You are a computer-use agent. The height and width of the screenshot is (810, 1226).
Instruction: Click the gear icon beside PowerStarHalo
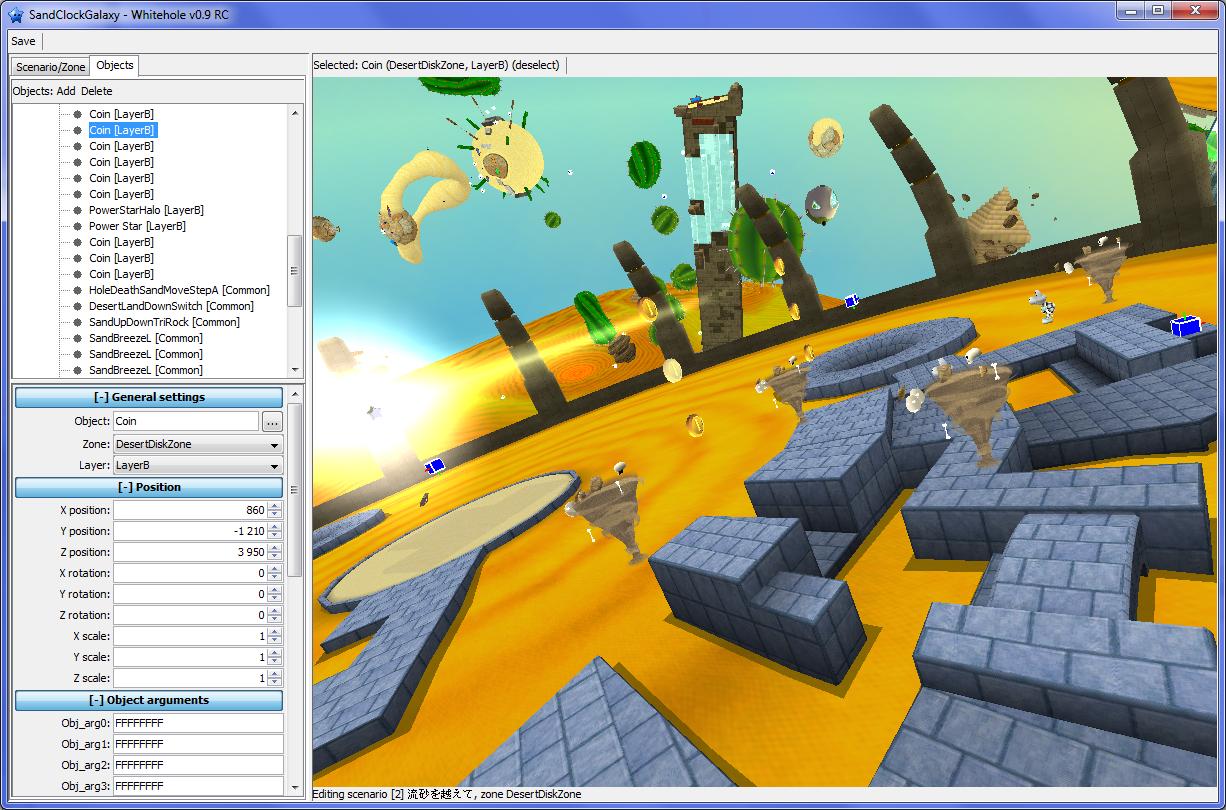(x=78, y=210)
